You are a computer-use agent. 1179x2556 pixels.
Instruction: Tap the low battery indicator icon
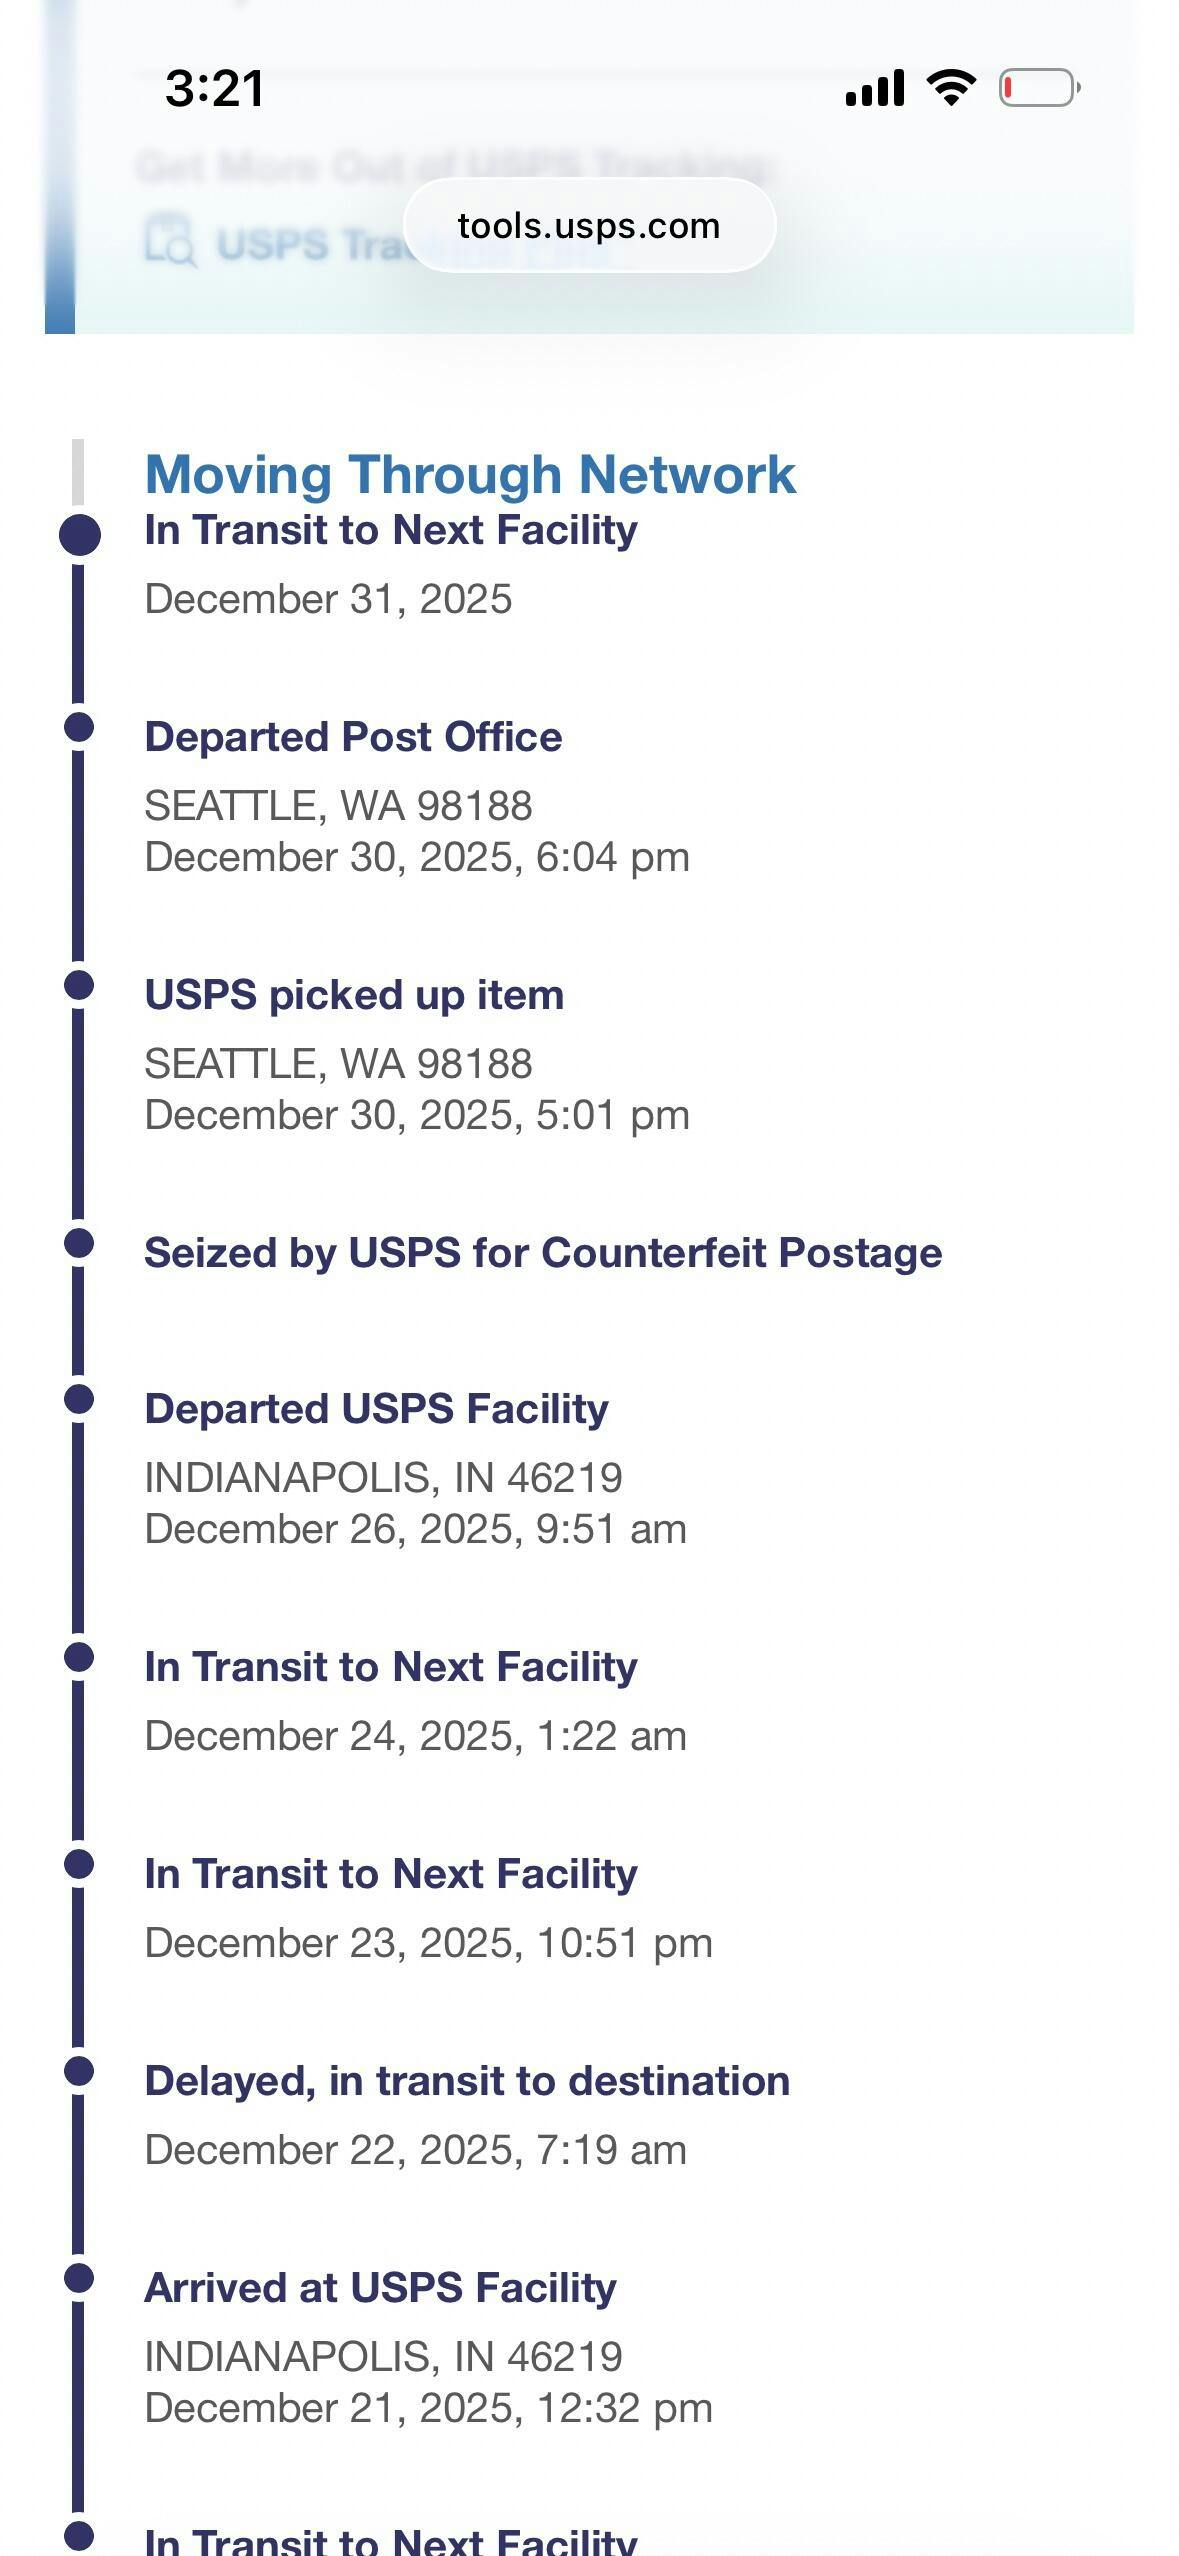click(1039, 88)
